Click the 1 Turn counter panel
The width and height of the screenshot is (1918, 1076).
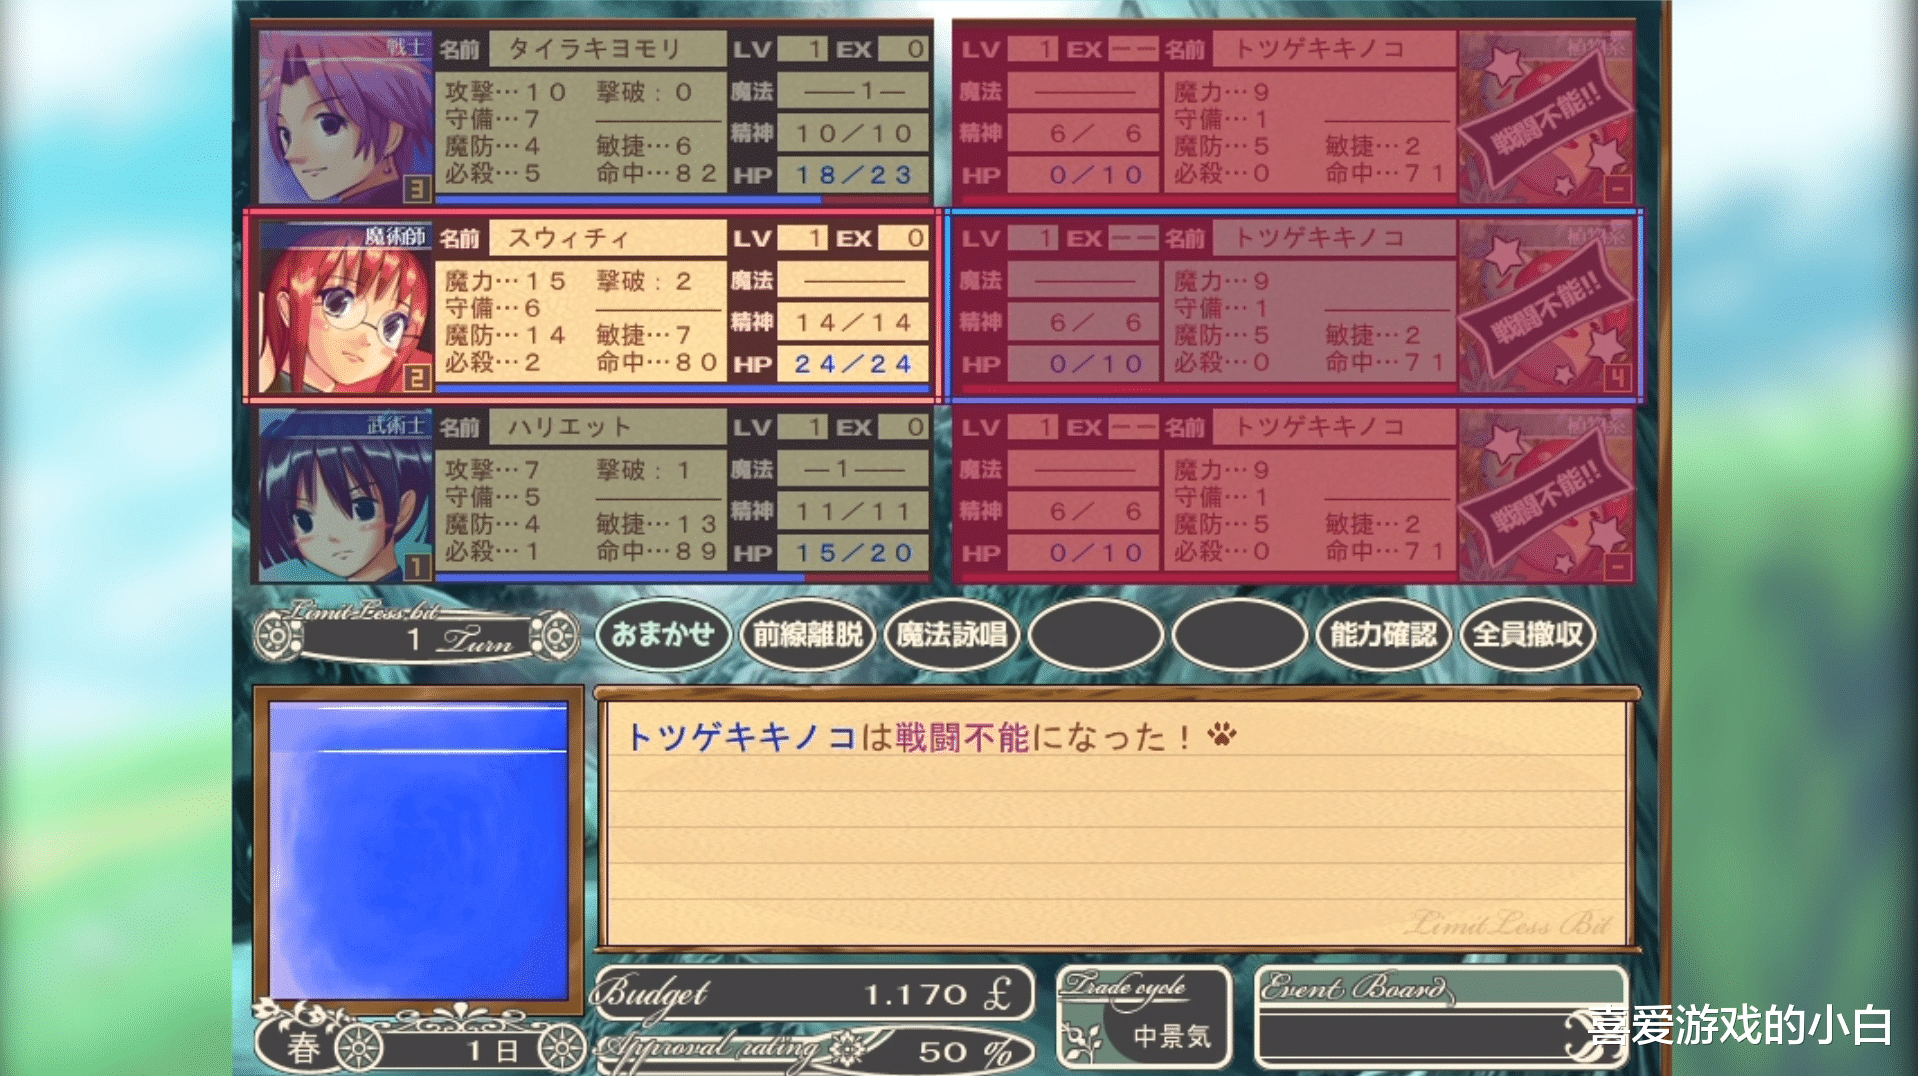coord(418,637)
